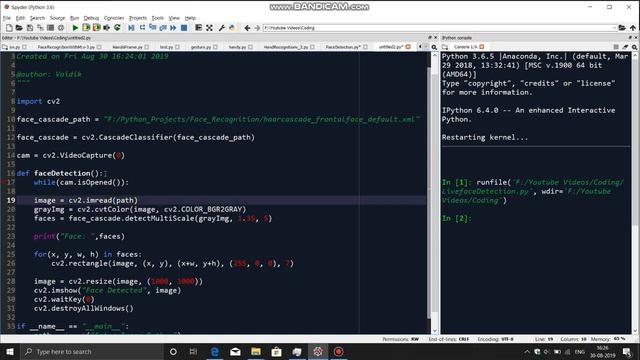Start debugging the file

(131, 28)
